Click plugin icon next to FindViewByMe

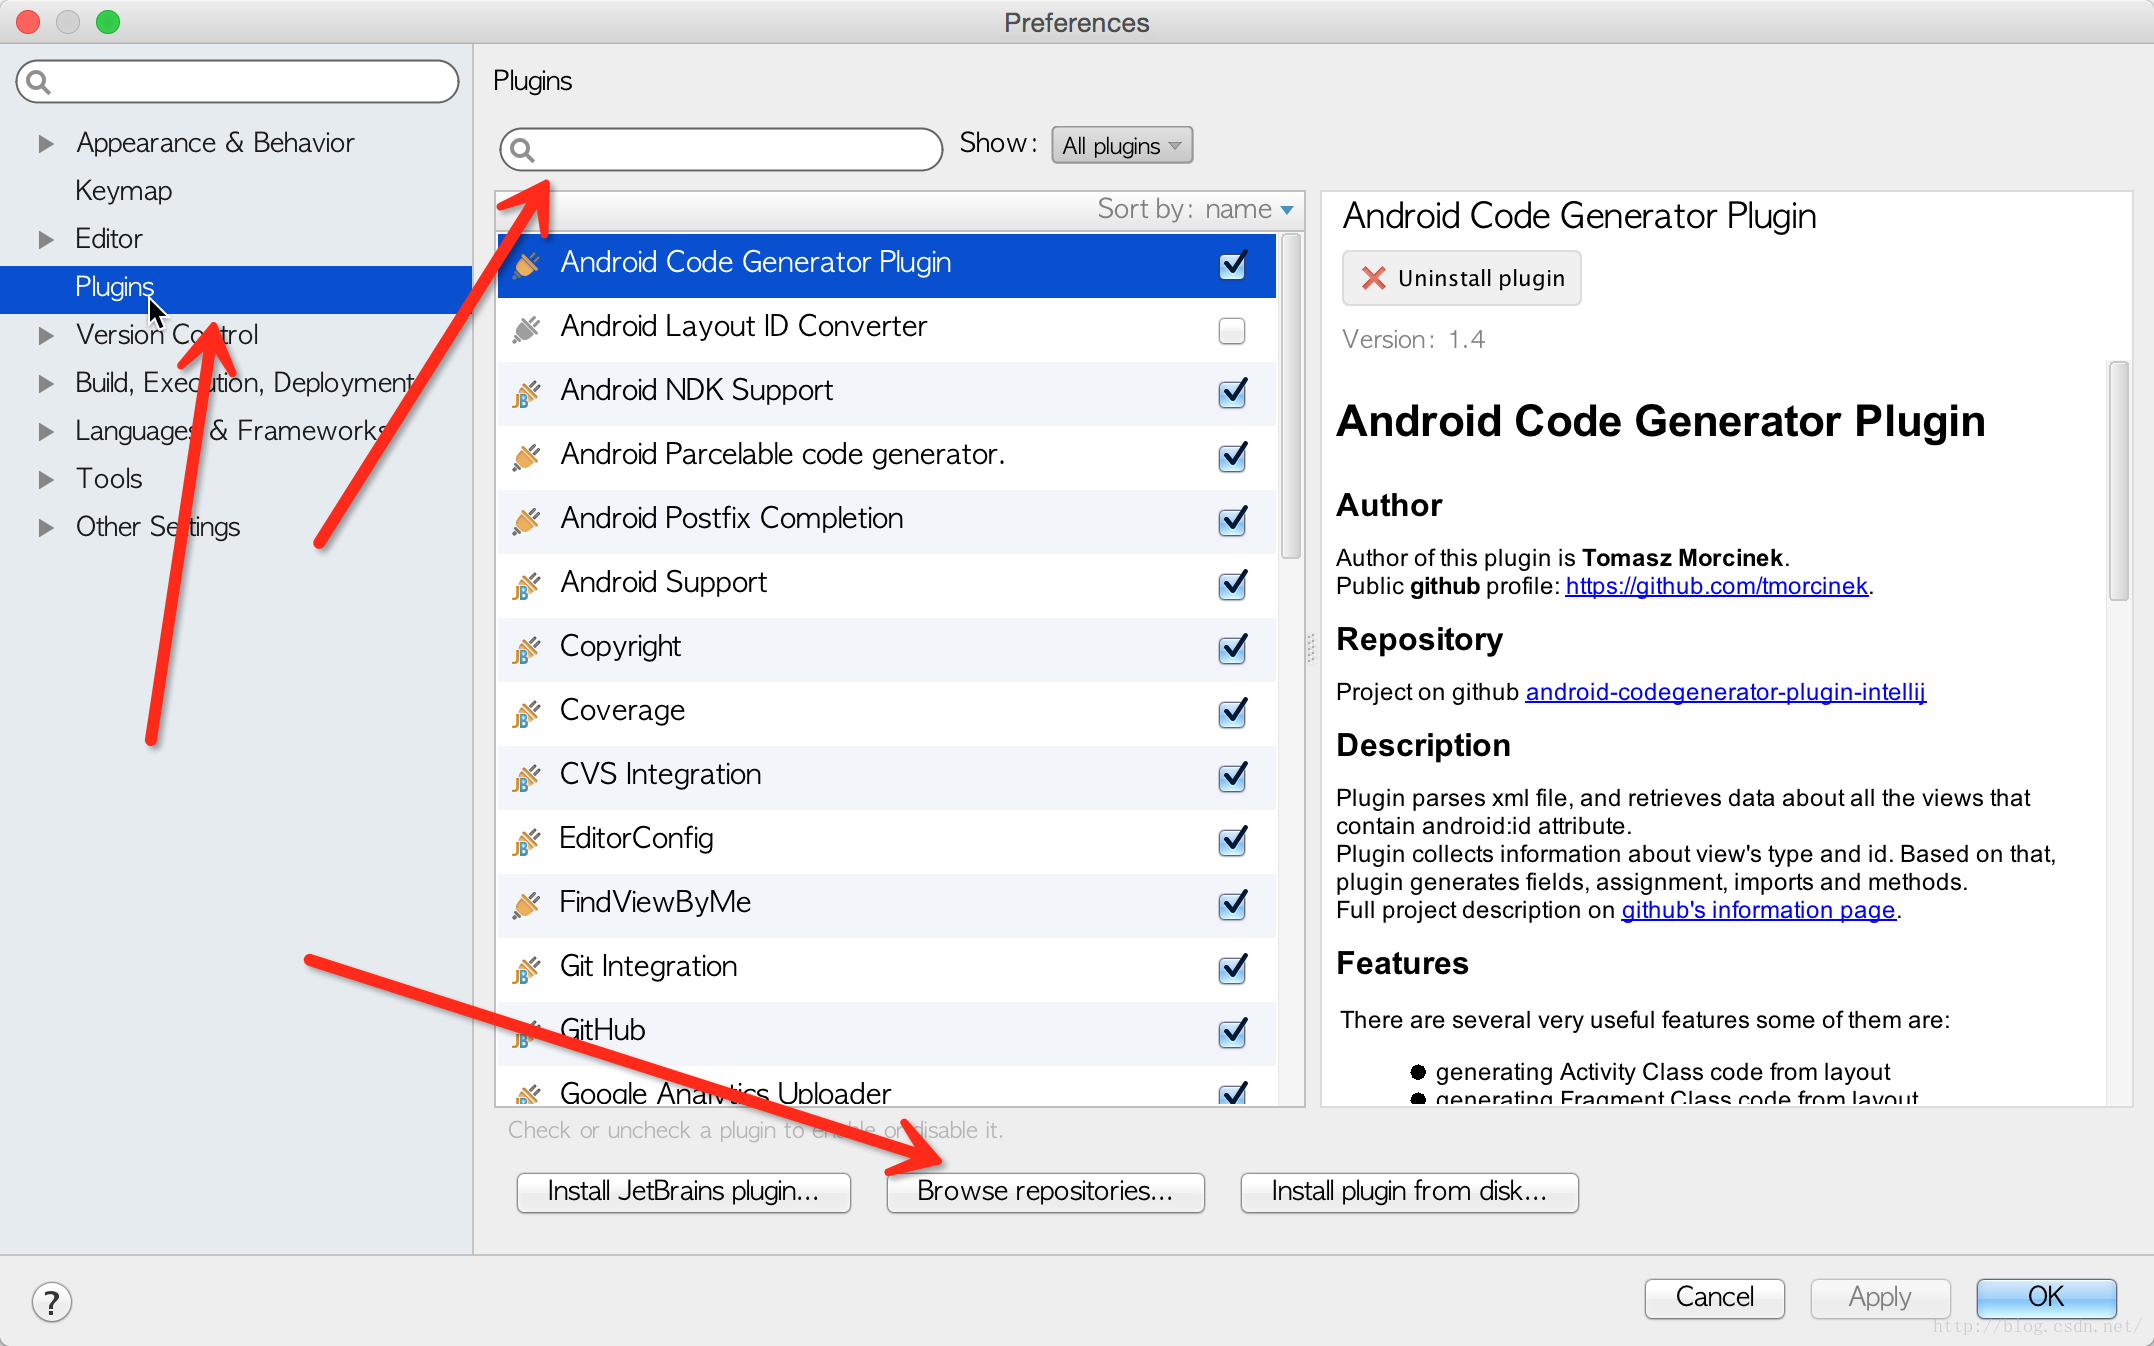527,904
